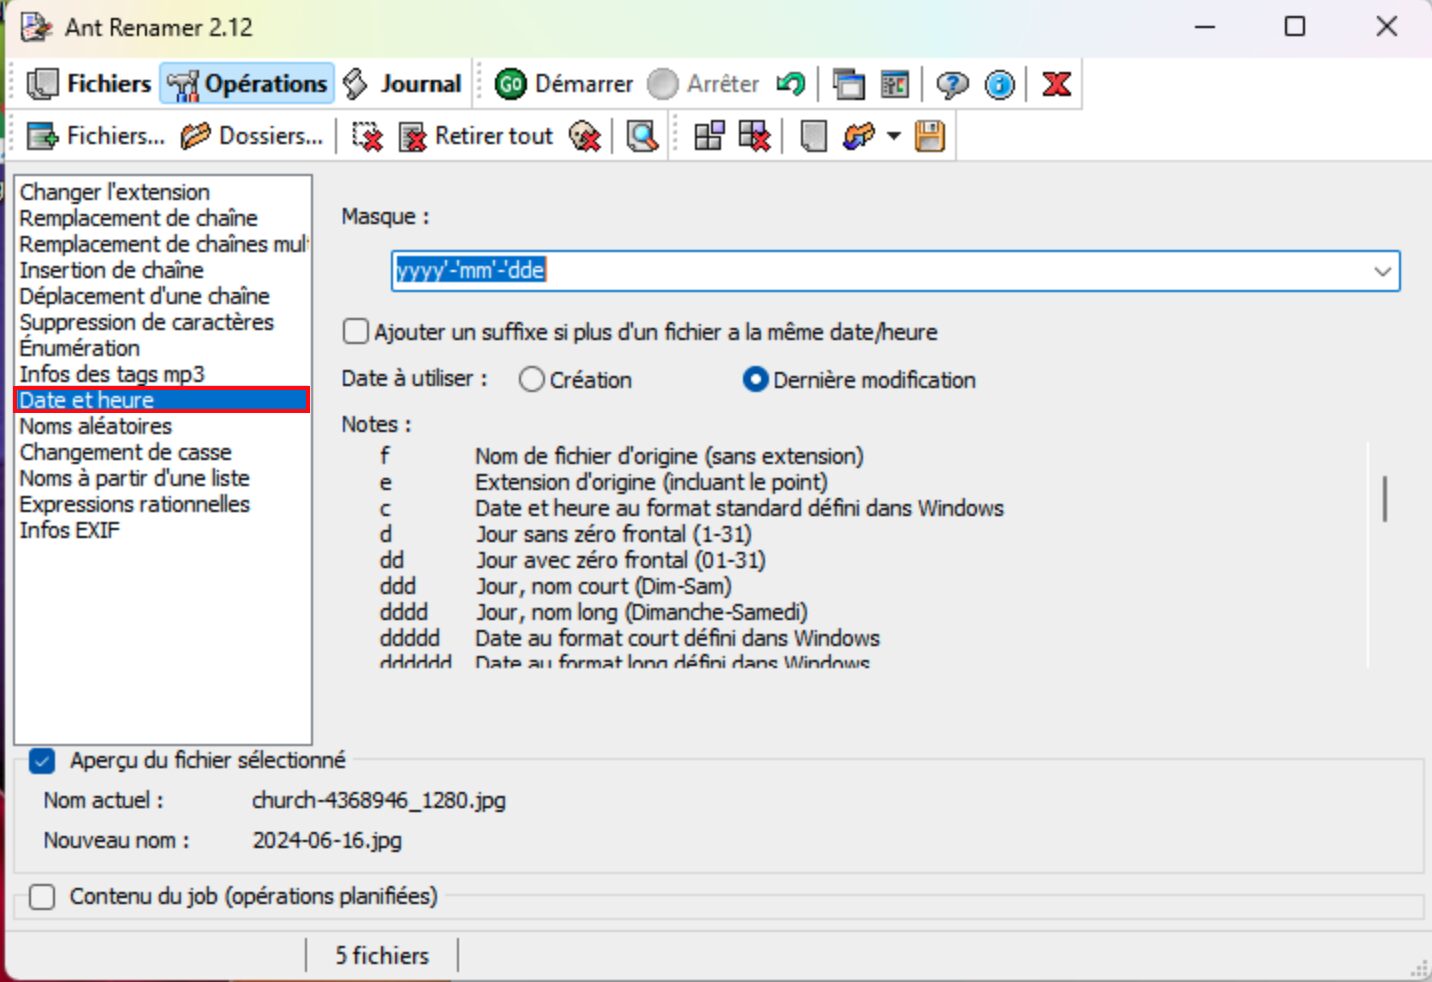The width and height of the screenshot is (1432, 982).
Task: Select Suppression de caractères operation
Action: (x=146, y=322)
